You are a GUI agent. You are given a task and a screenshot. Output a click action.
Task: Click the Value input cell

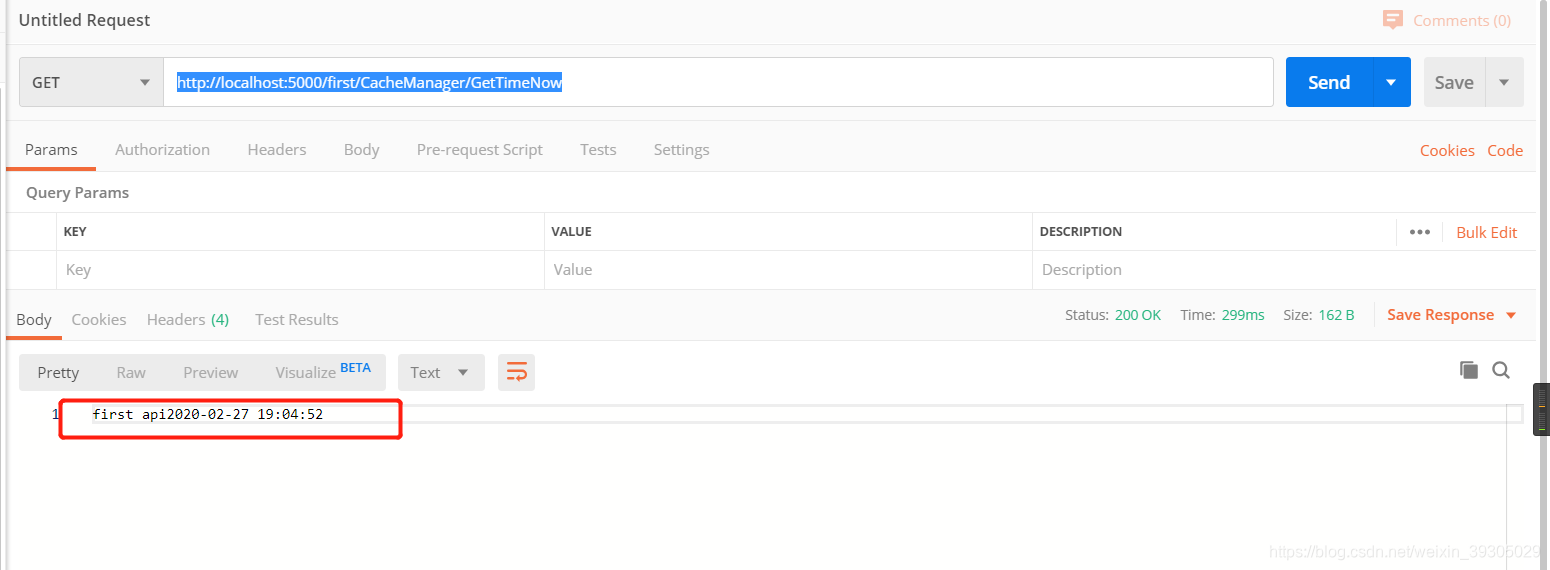click(788, 270)
